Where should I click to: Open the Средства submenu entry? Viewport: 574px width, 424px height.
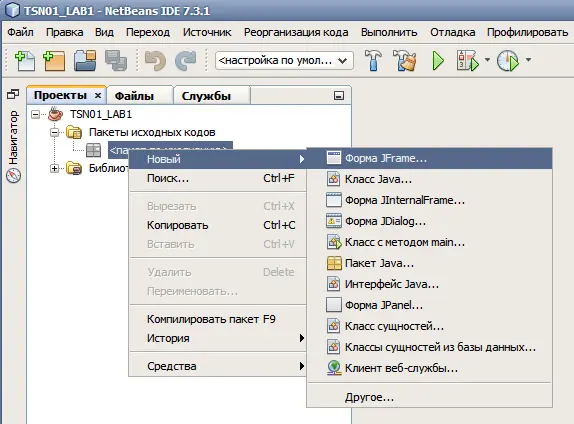click(218, 366)
